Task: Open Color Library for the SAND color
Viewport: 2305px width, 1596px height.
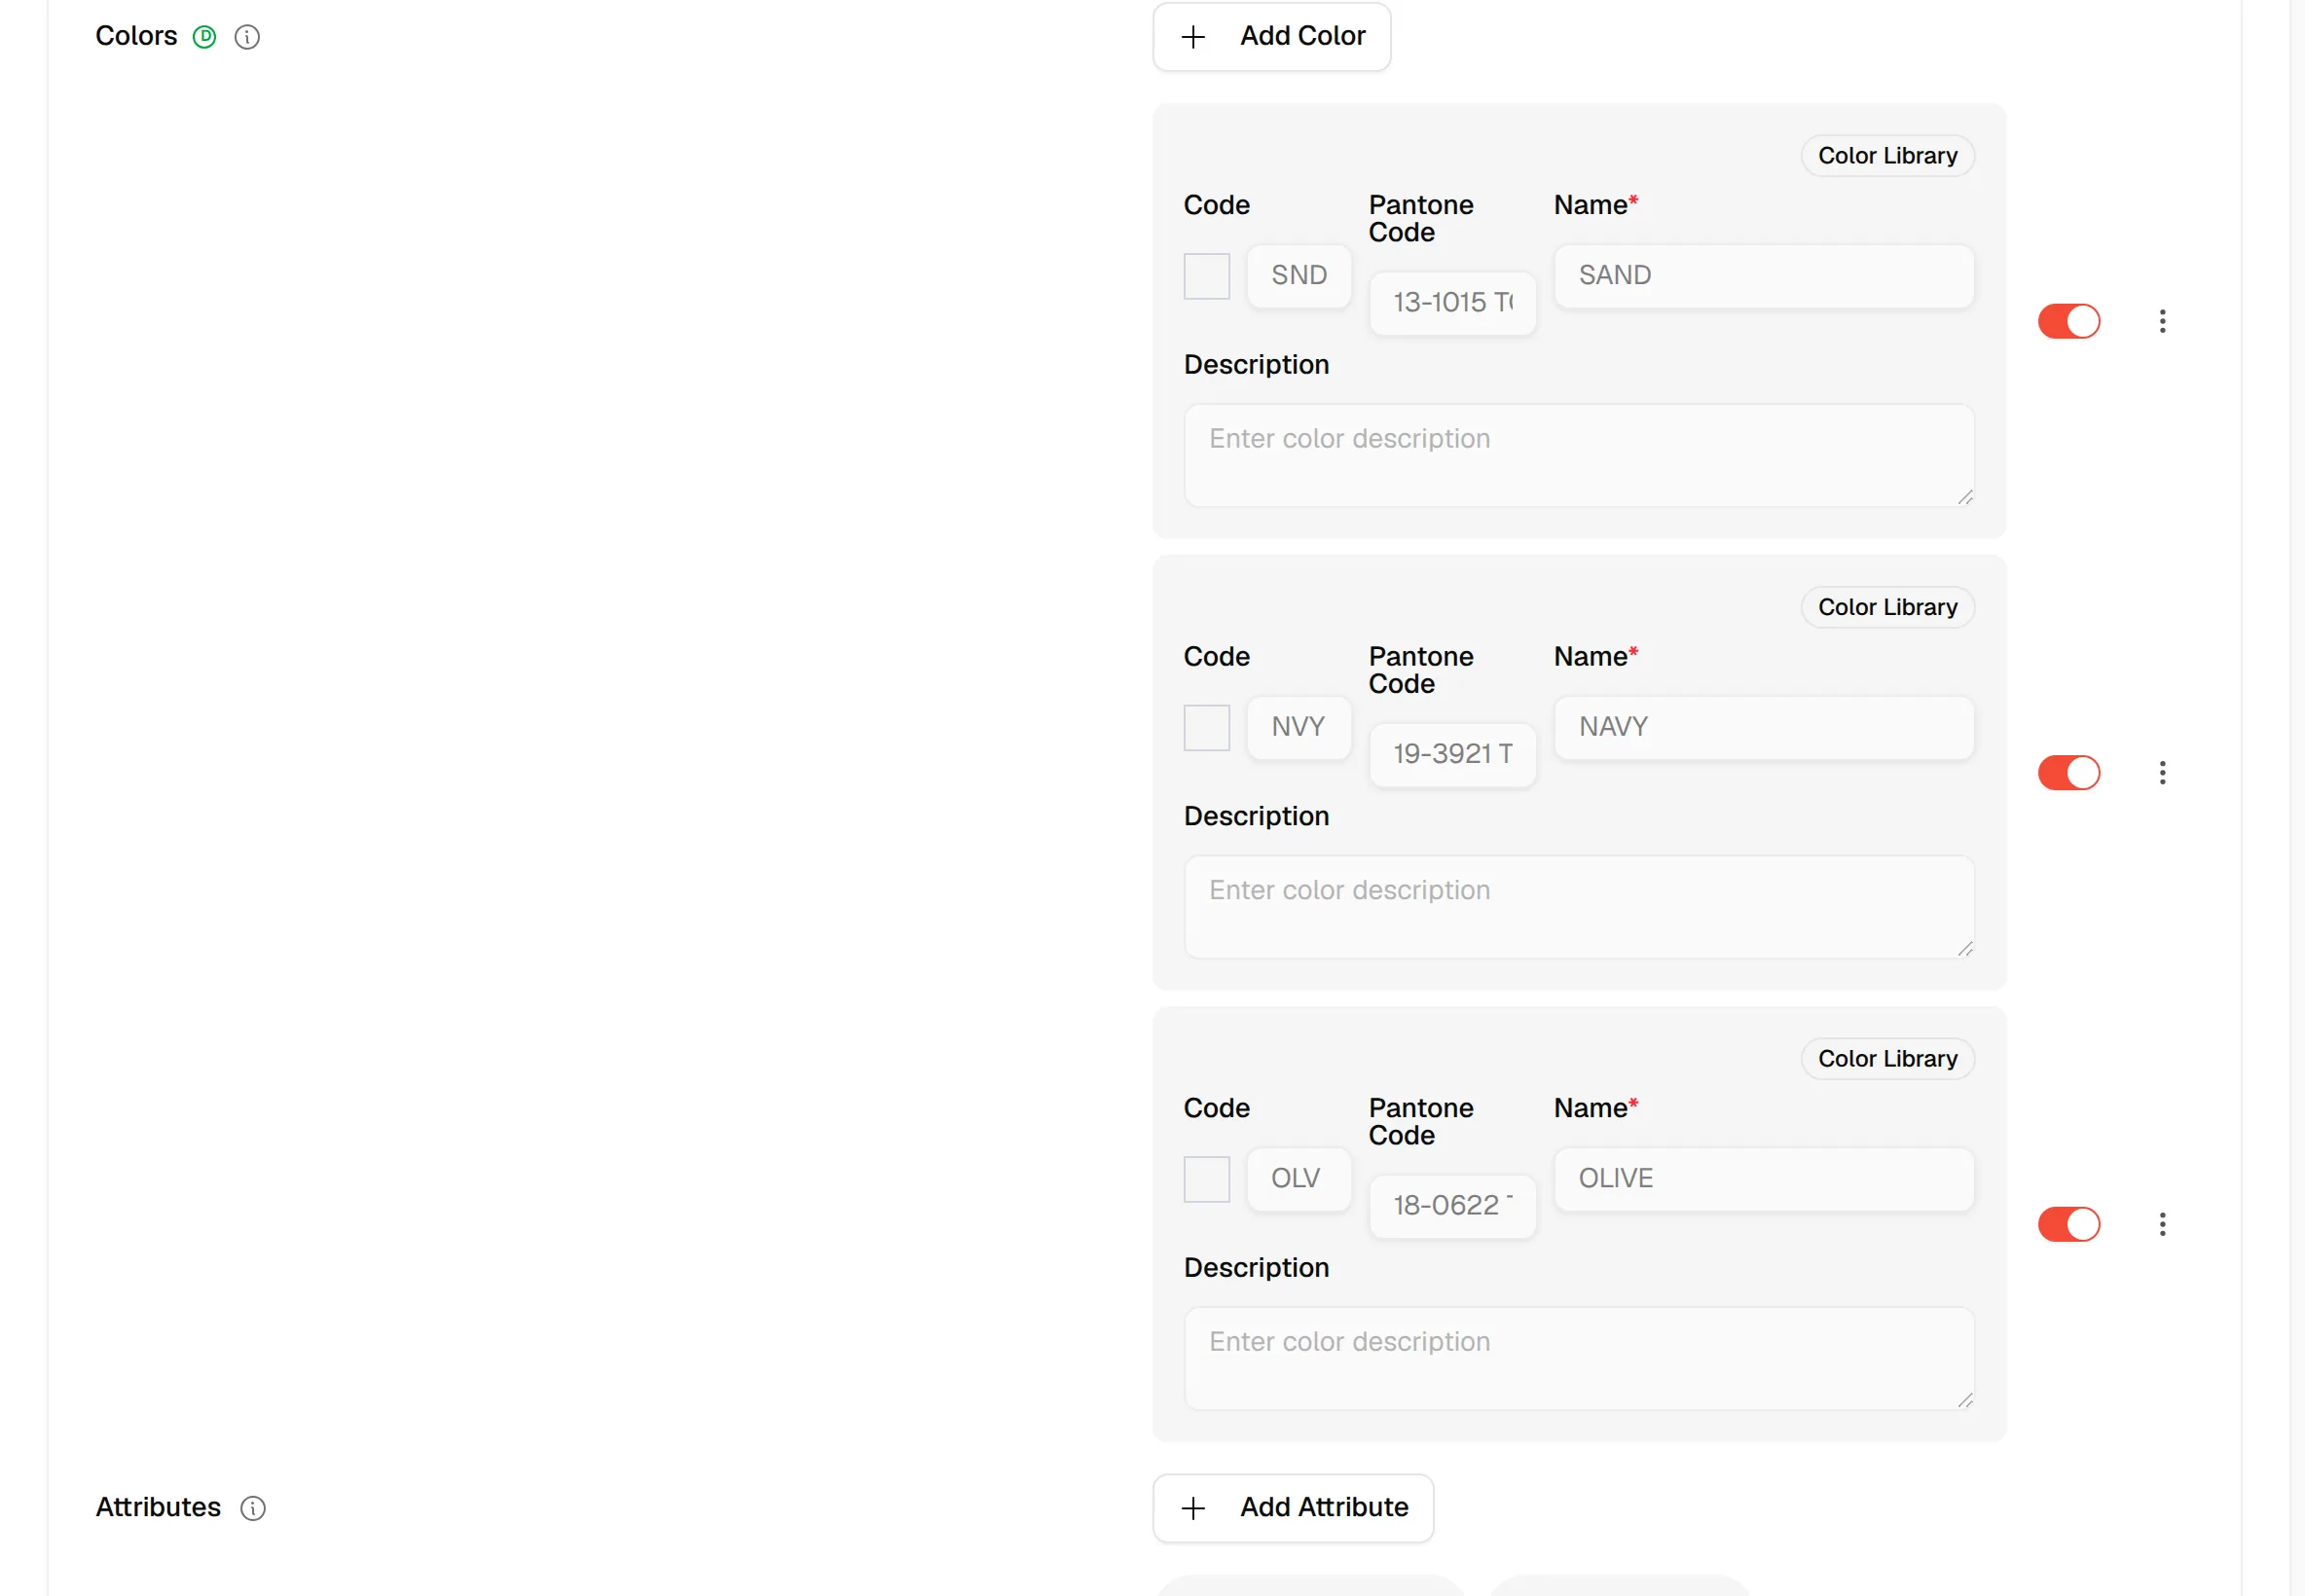Action: (x=1887, y=156)
